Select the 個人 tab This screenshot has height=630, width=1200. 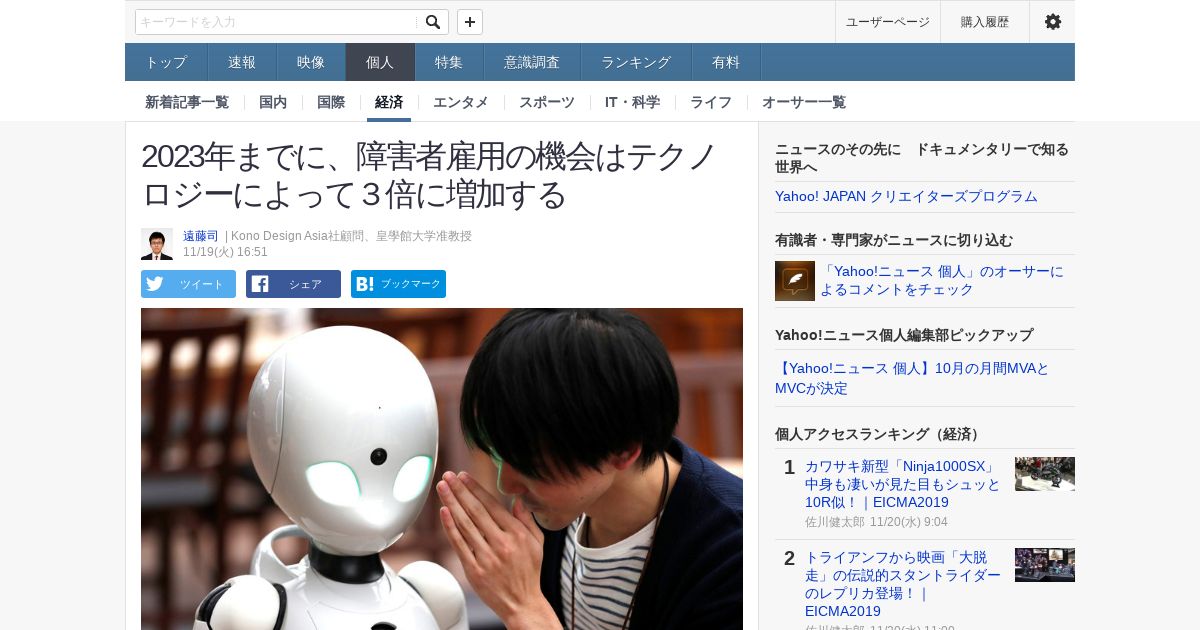pyautogui.click(x=380, y=62)
